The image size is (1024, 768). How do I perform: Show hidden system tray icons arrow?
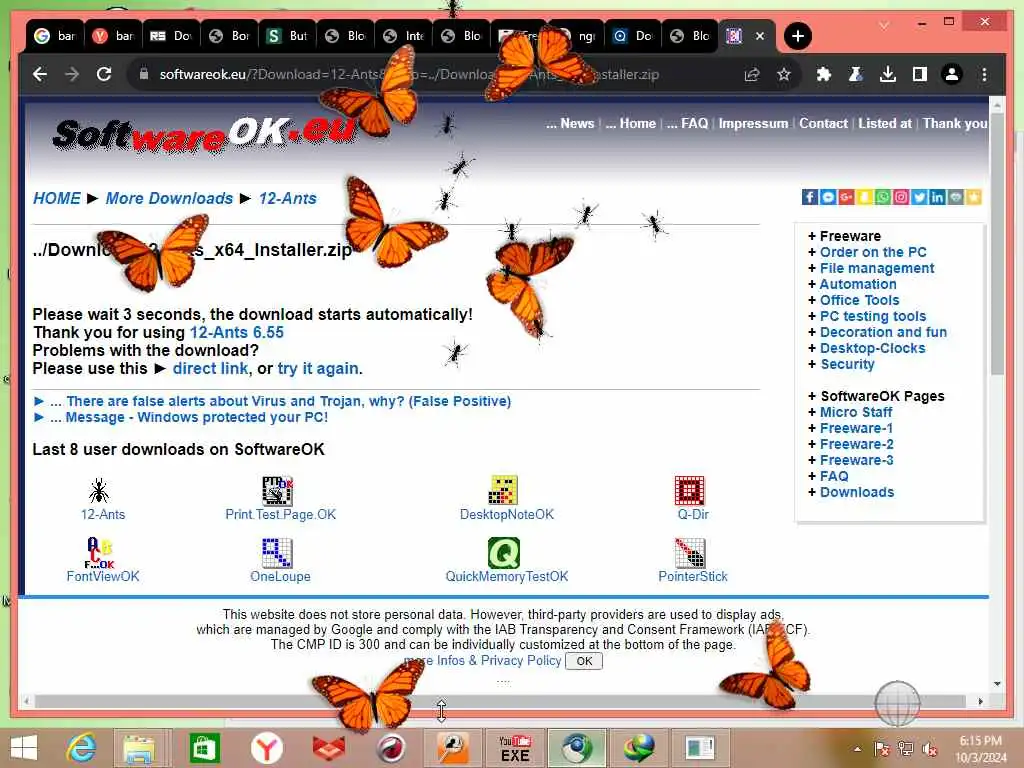pyautogui.click(x=857, y=748)
